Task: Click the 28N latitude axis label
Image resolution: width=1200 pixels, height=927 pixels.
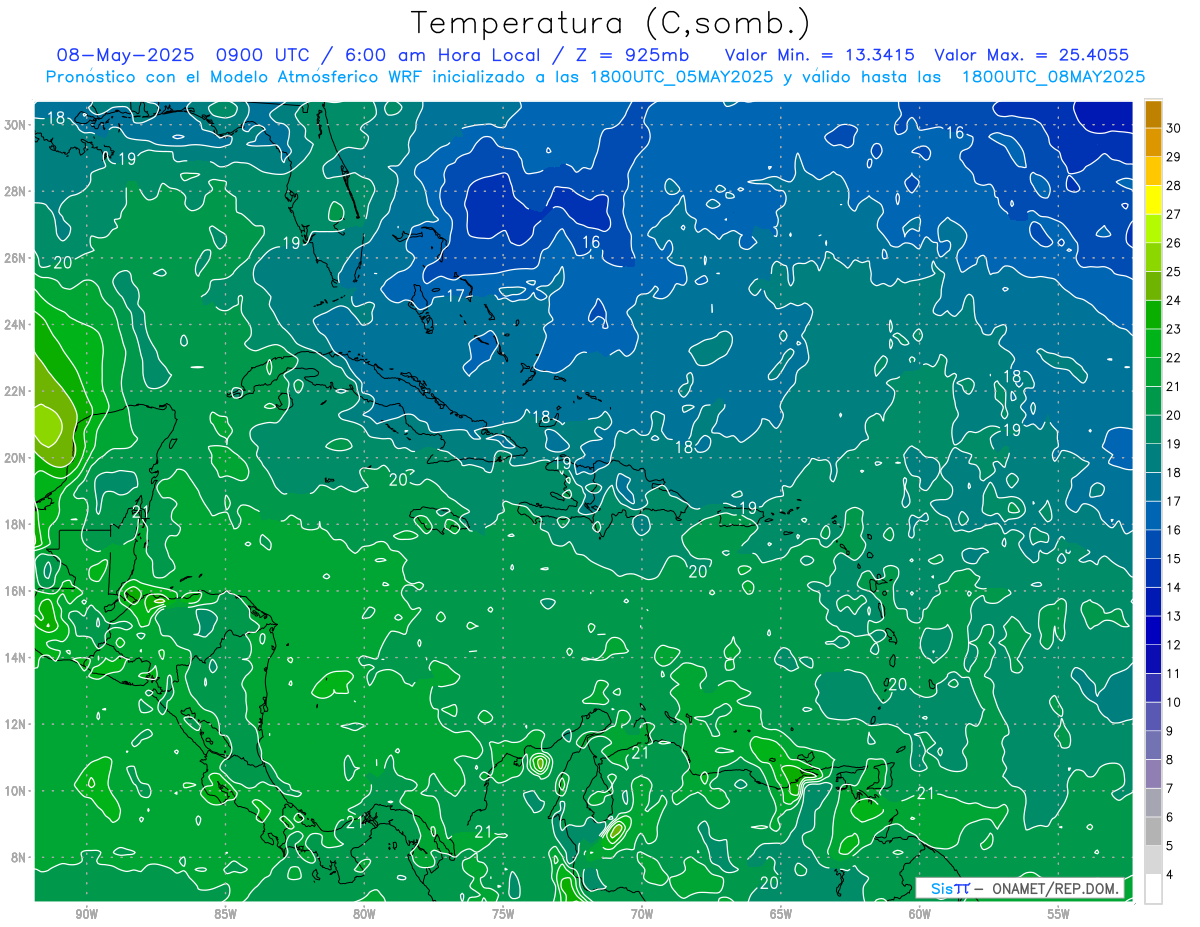Action: (x=15, y=191)
